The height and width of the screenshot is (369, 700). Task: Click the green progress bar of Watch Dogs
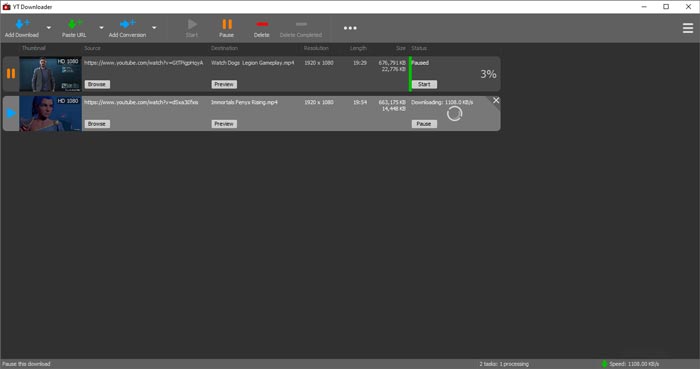coord(410,74)
